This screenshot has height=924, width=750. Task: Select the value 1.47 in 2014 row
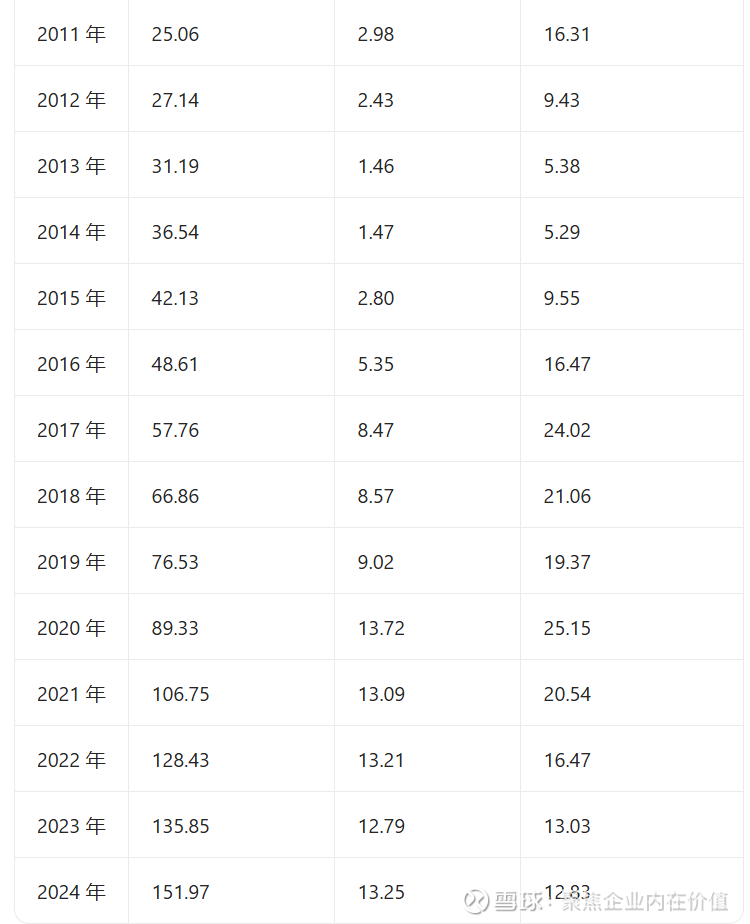[375, 232]
